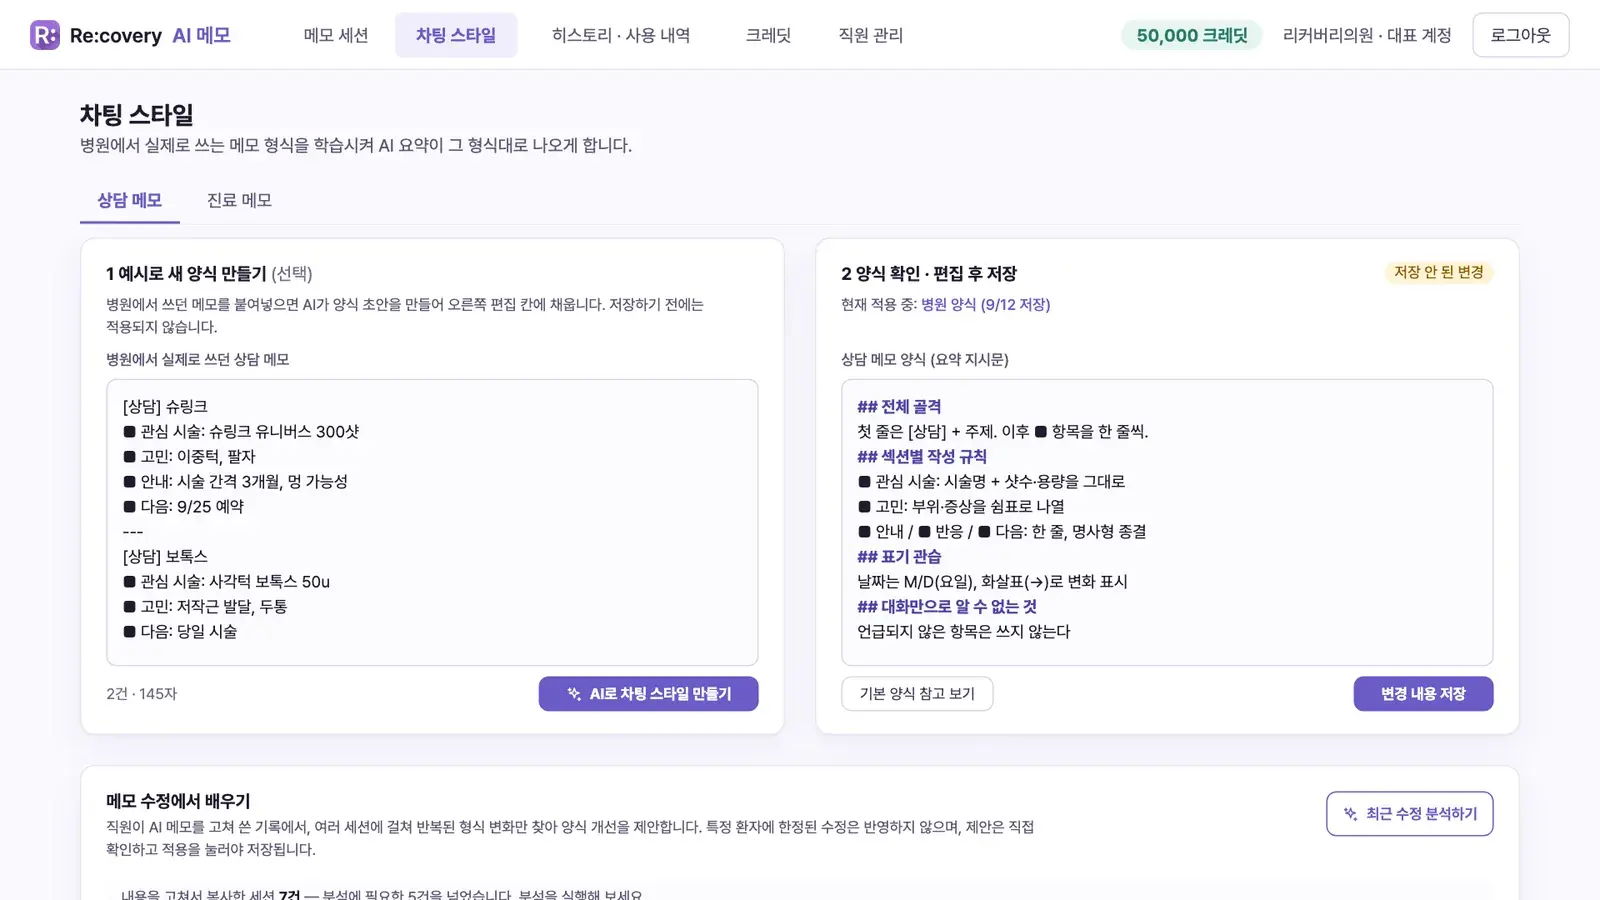Click the '## 대화만으로 알 수 없는 것' line
This screenshot has height=900, width=1600.
pos(947,607)
